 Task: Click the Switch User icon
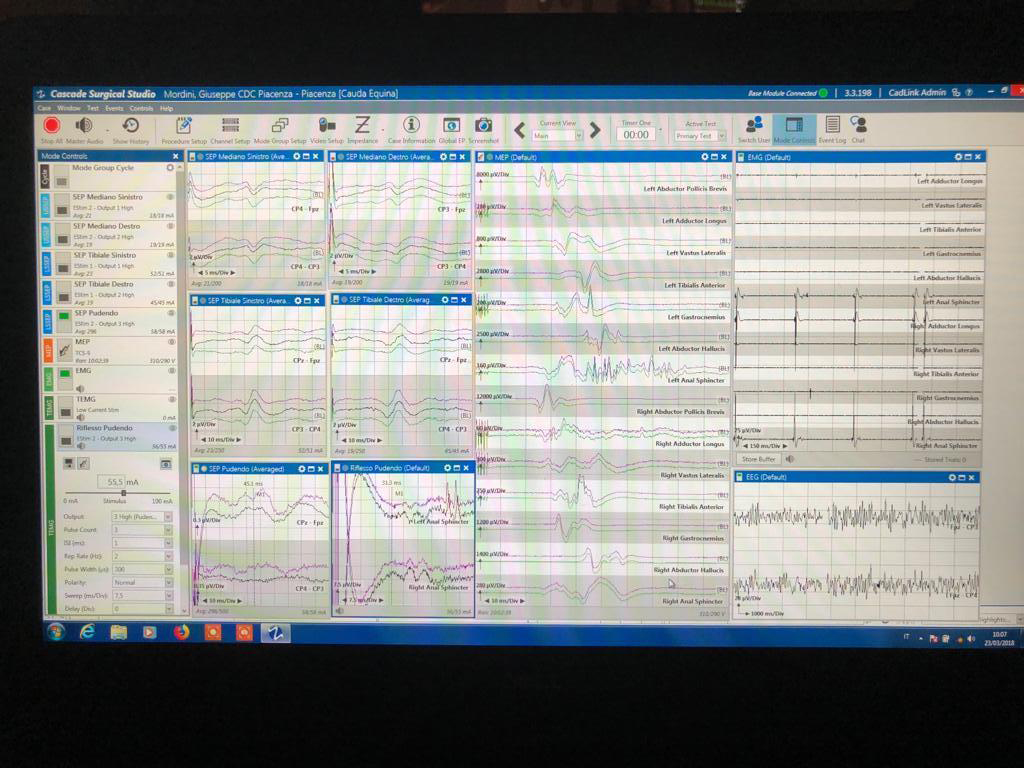pyautogui.click(x=754, y=127)
